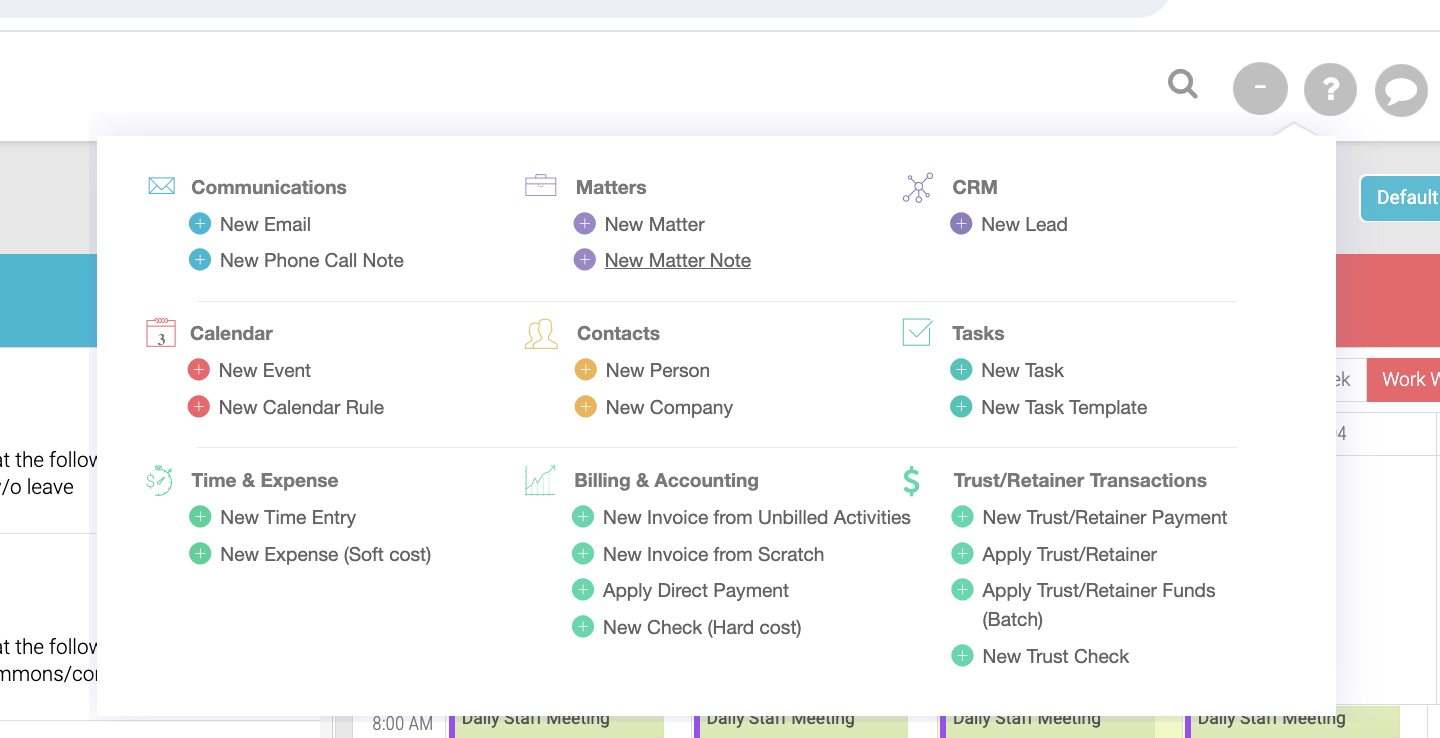Click the gray minus quick-create button

click(x=1260, y=88)
